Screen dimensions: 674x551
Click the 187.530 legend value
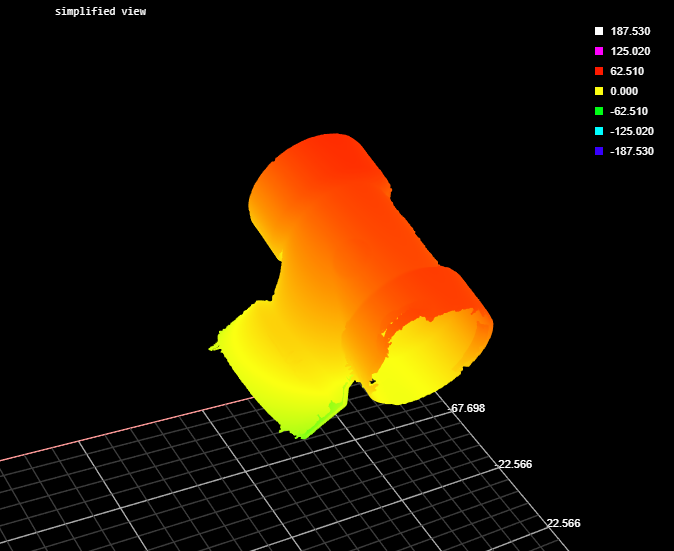[x=630, y=31]
